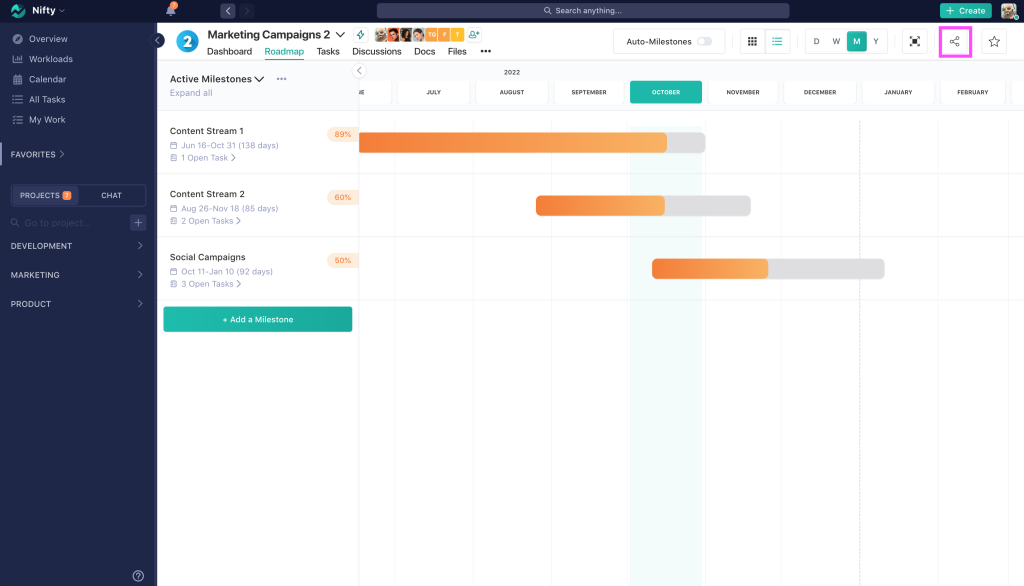Image resolution: width=1024 pixels, height=586 pixels.
Task: Open the Tasks tab
Action: tap(328, 51)
